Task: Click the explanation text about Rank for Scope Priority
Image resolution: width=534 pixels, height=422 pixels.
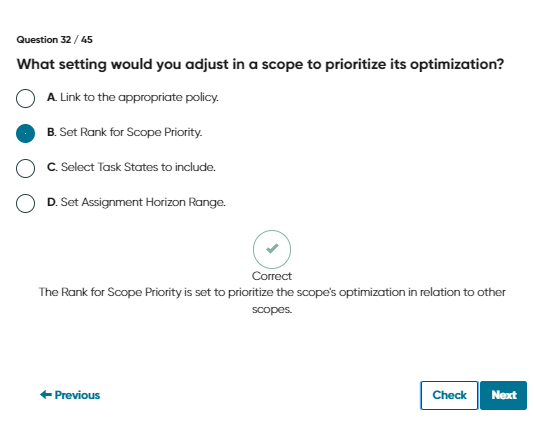Action: click(272, 300)
